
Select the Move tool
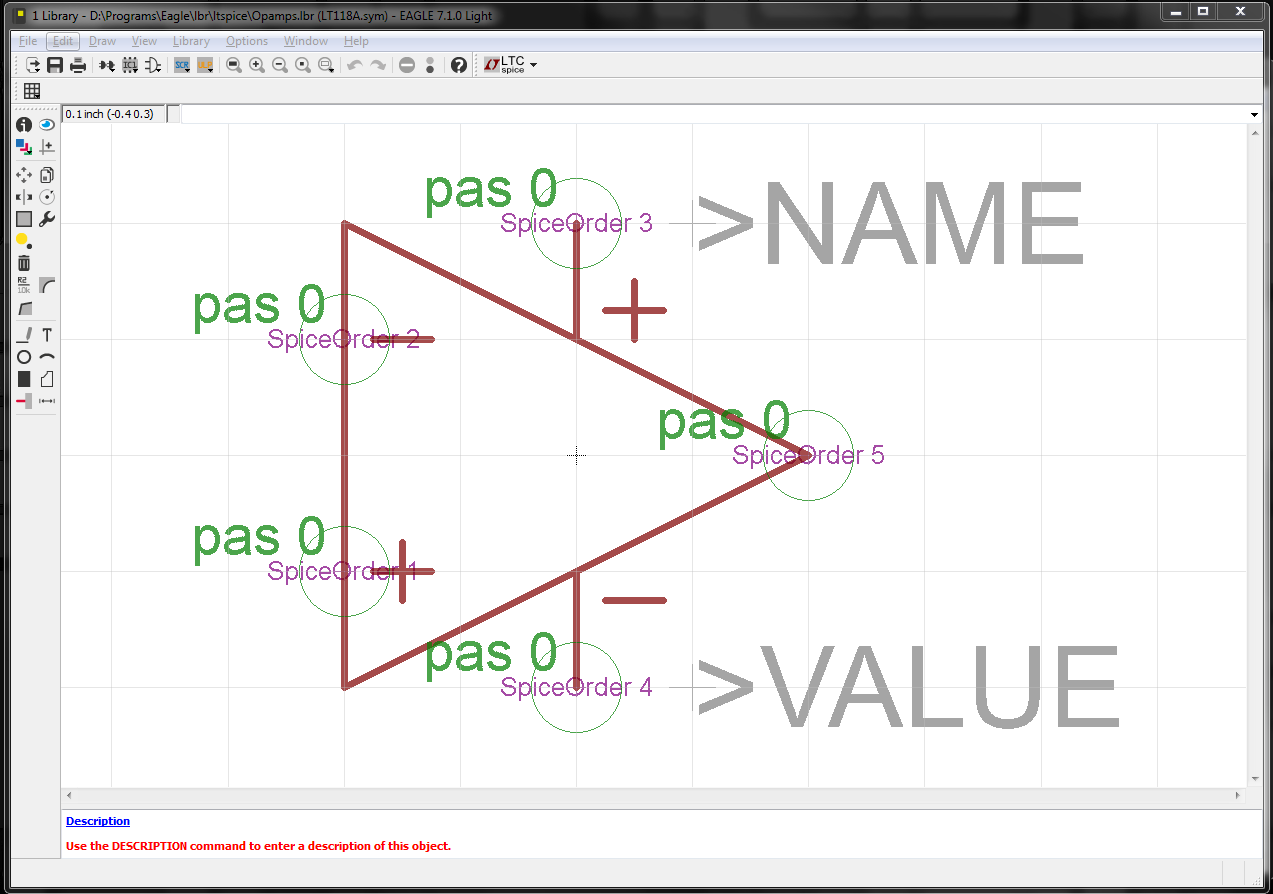coord(23,175)
